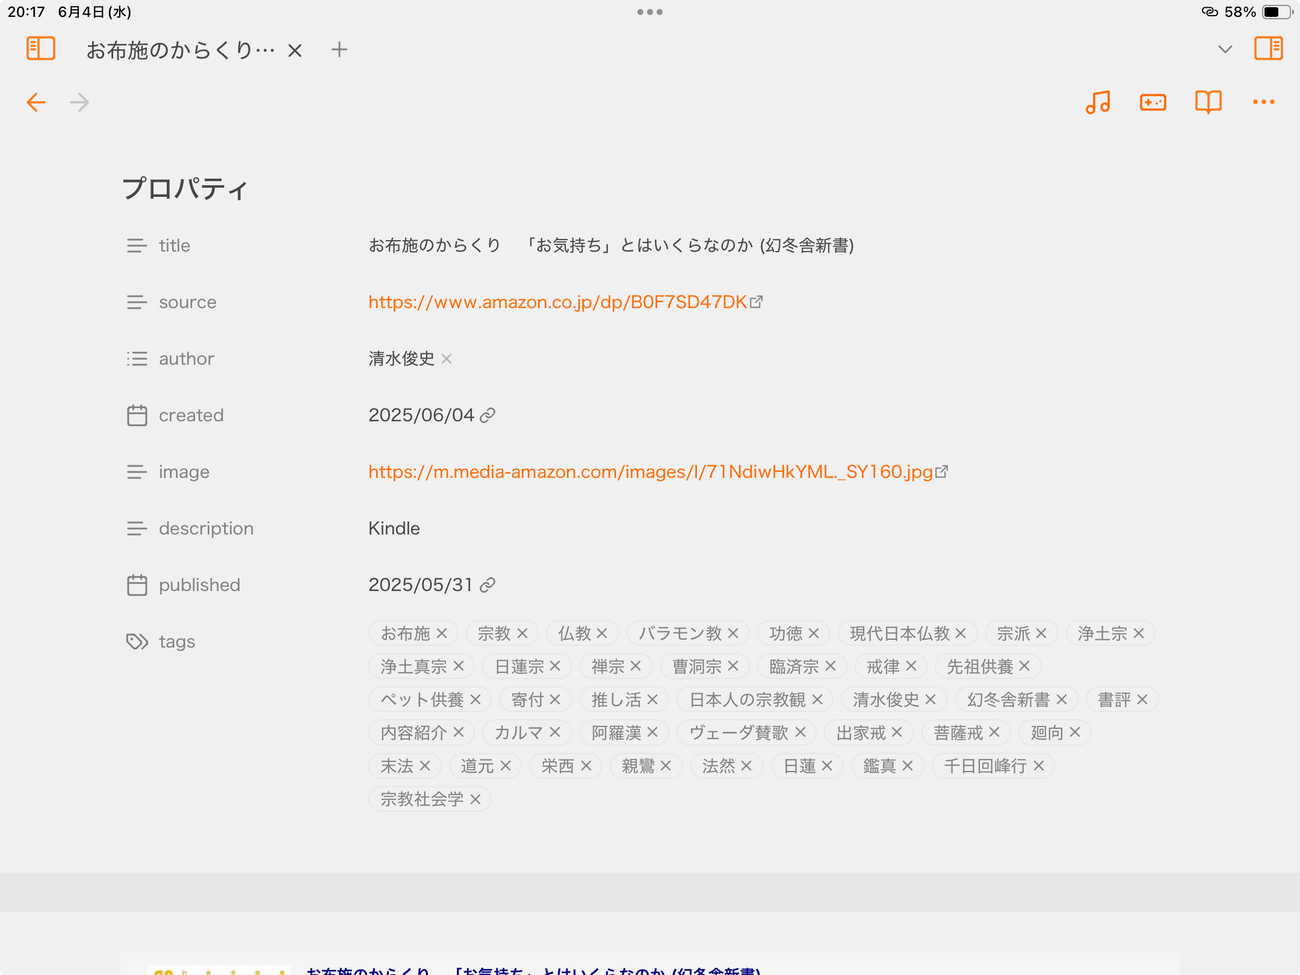This screenshot has width=1300, height=975.
Task: Open the music note icon
Action: (1098, 102)
